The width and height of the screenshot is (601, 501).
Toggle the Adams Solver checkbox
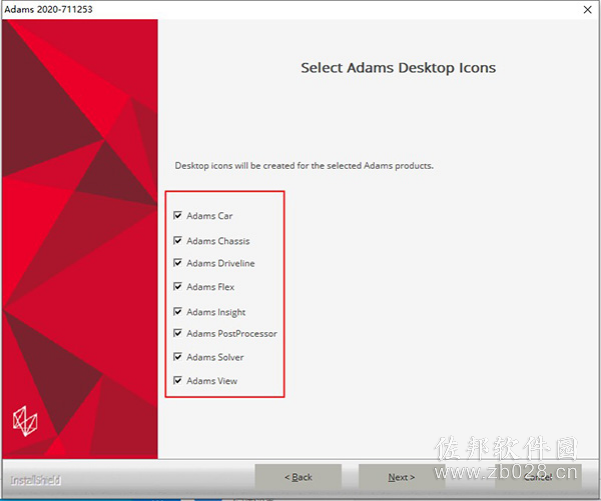[178, 357]
